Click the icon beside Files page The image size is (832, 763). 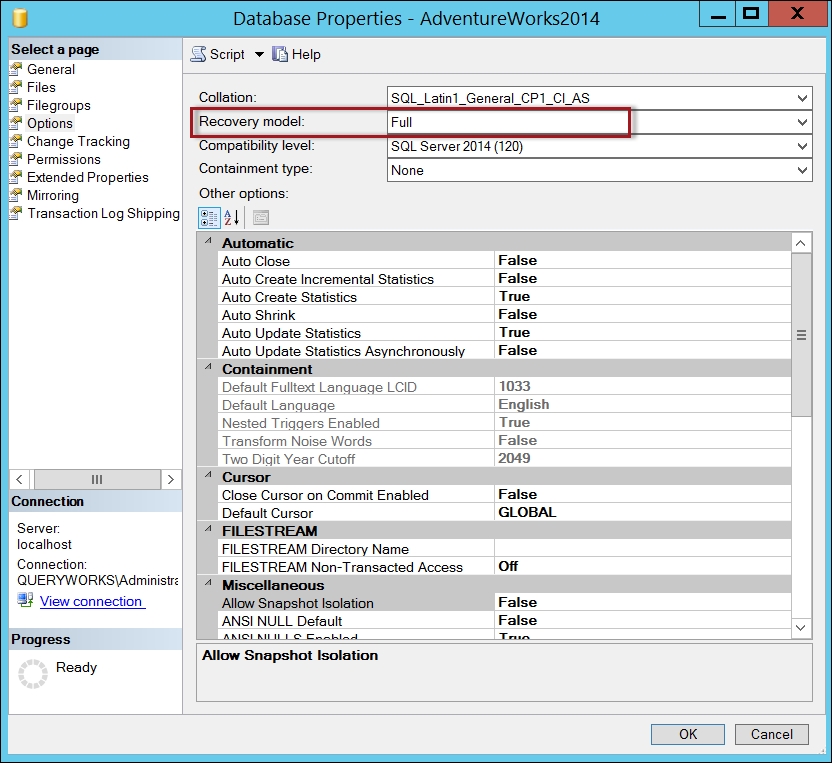click(16, 87)
